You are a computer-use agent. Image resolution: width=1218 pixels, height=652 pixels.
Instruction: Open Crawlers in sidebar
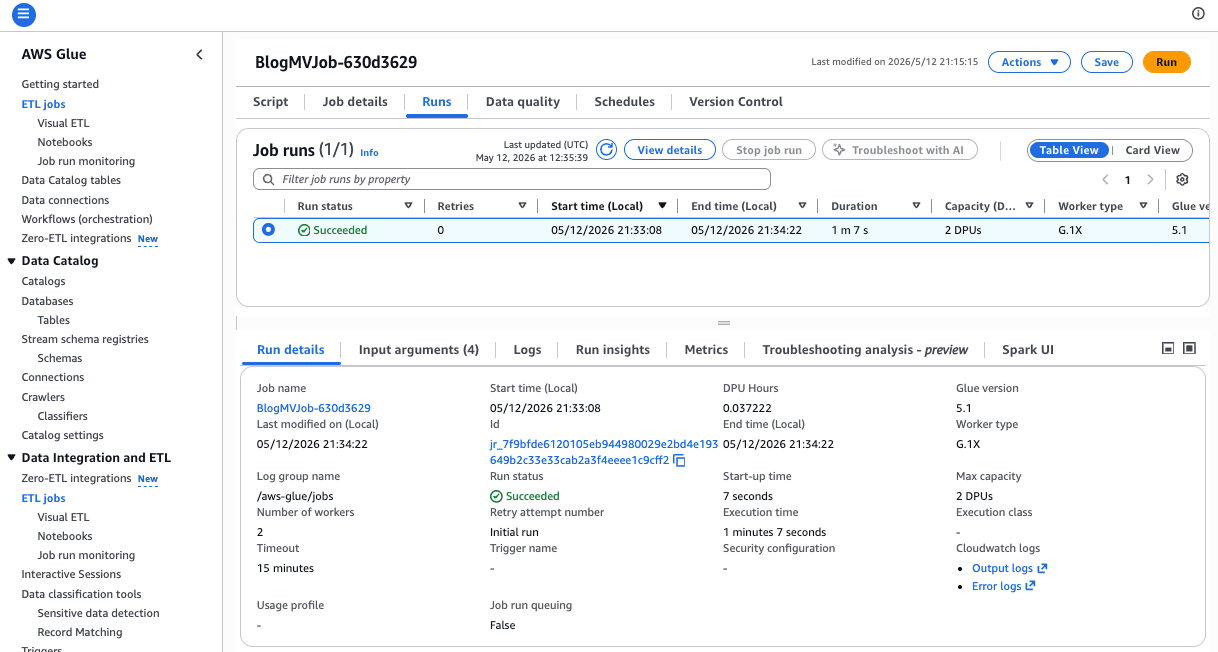pos(43,397)
